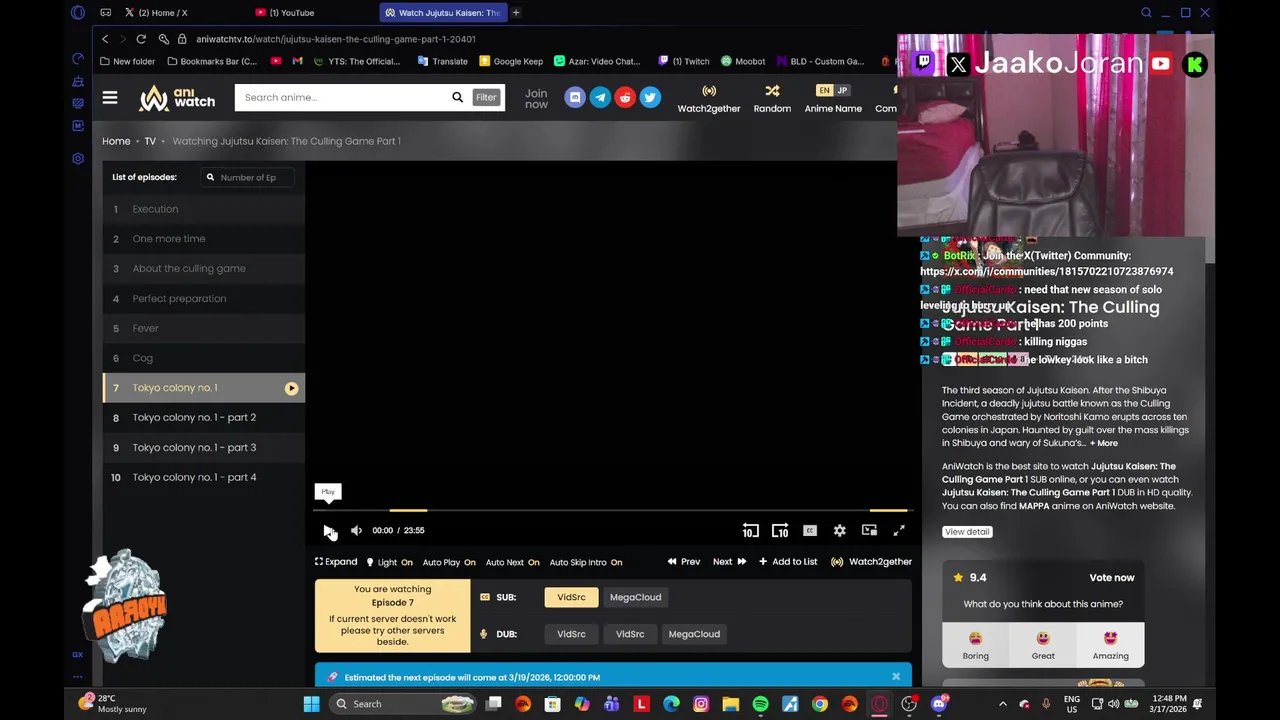Focus the Number of Ep field
Viewport: 1280px width, 720px height.
pyautogui.click(x=246, y=177)
